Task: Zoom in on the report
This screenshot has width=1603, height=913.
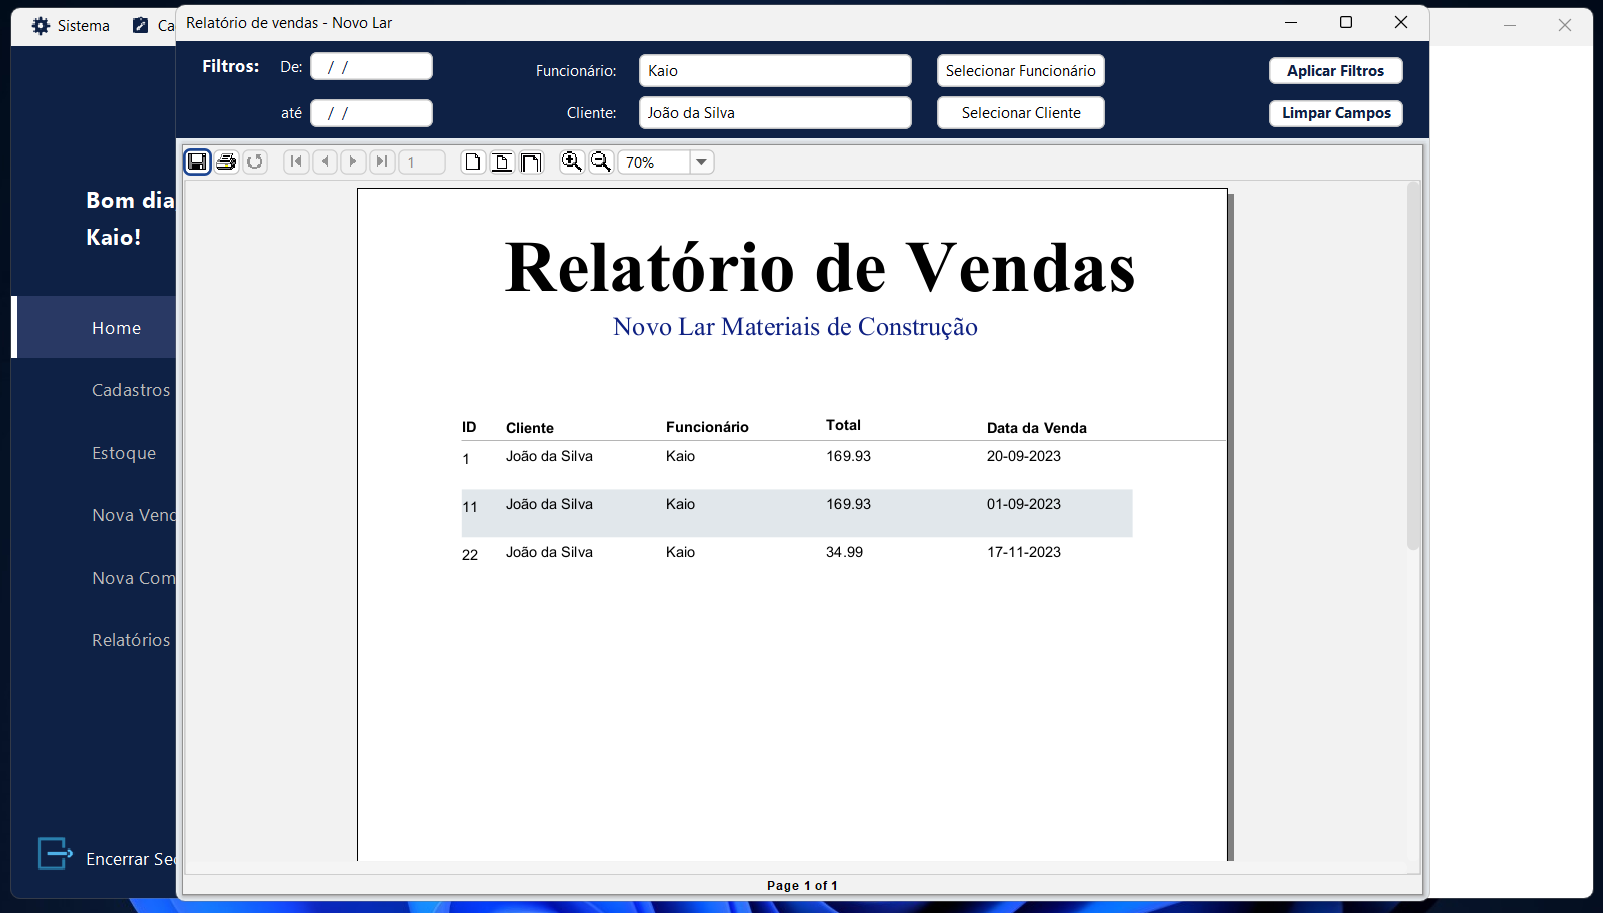Action: tap(571, 161)
